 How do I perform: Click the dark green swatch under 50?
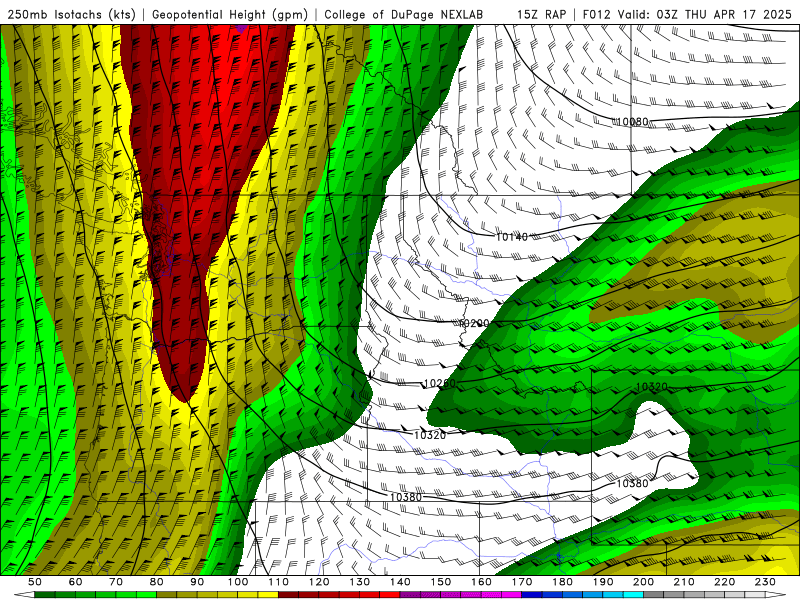coord(45,595)
